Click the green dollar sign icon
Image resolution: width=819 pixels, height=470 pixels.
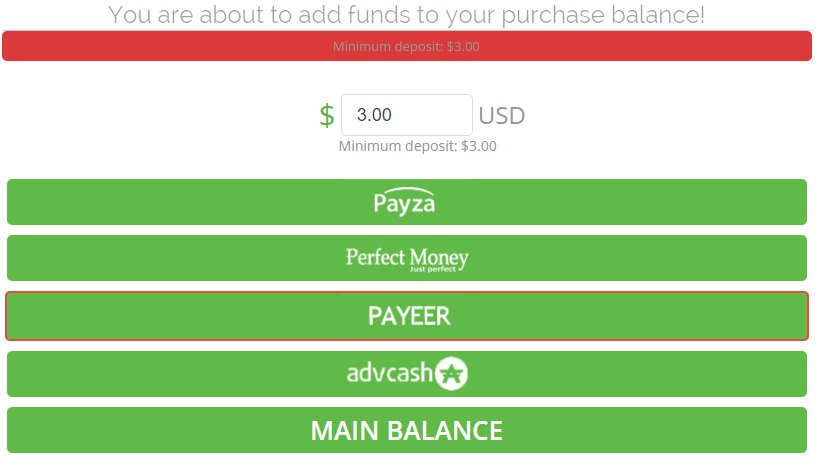(327, 115)
